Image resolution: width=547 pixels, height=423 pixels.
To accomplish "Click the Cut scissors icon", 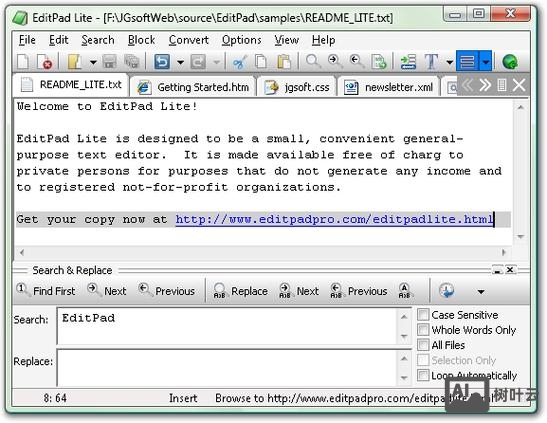I will [x=239, y=62].
